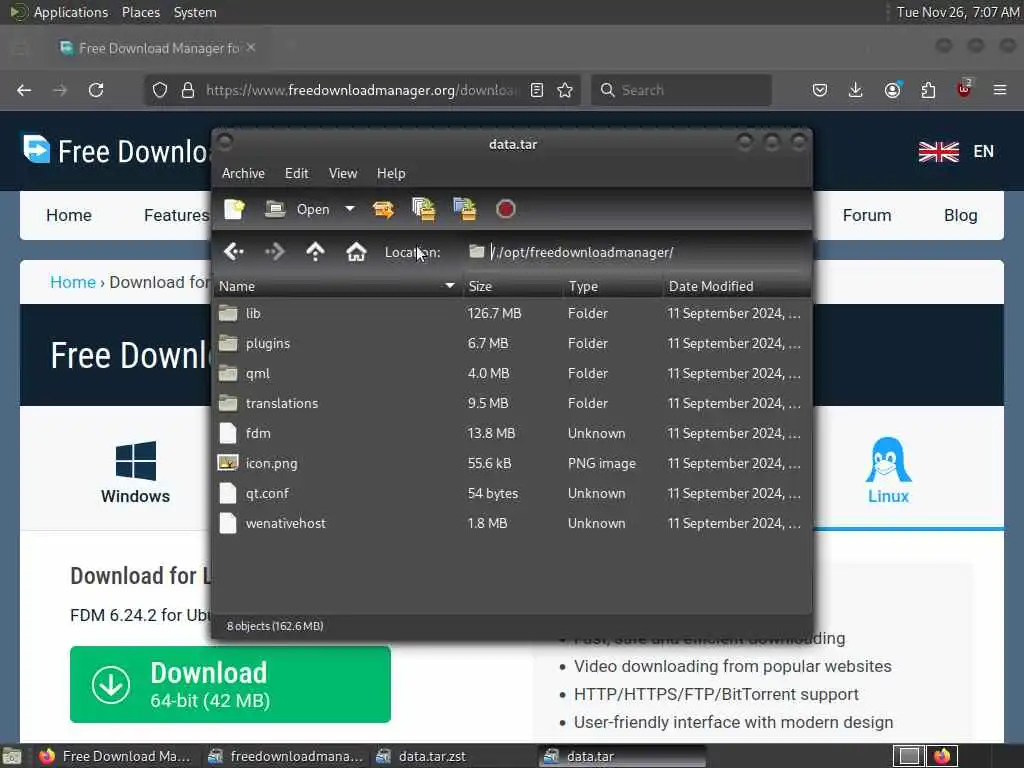Viewport: 1024px width, 768px height.
Task: Click the Extract files icon
Action: click(383, 209)
